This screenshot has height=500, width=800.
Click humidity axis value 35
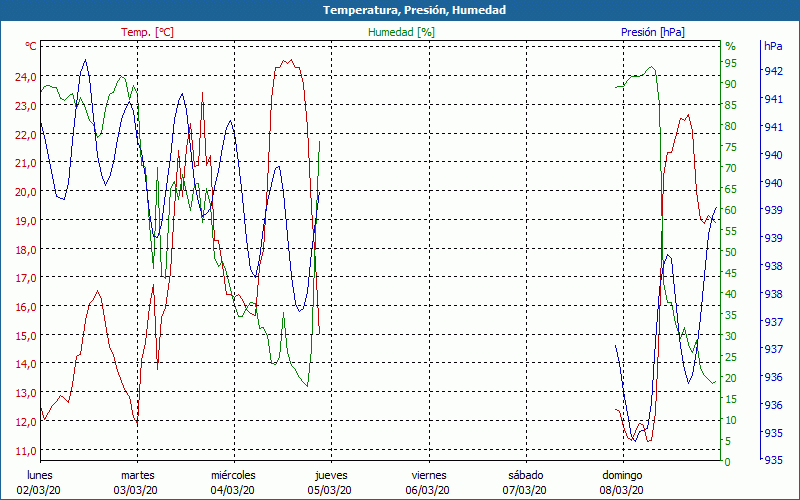[x=731, y=315]
